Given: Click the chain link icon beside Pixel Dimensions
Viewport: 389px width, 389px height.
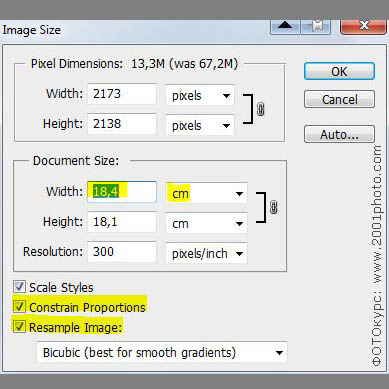Looking at the screenshot, I should tap(261, 109).
